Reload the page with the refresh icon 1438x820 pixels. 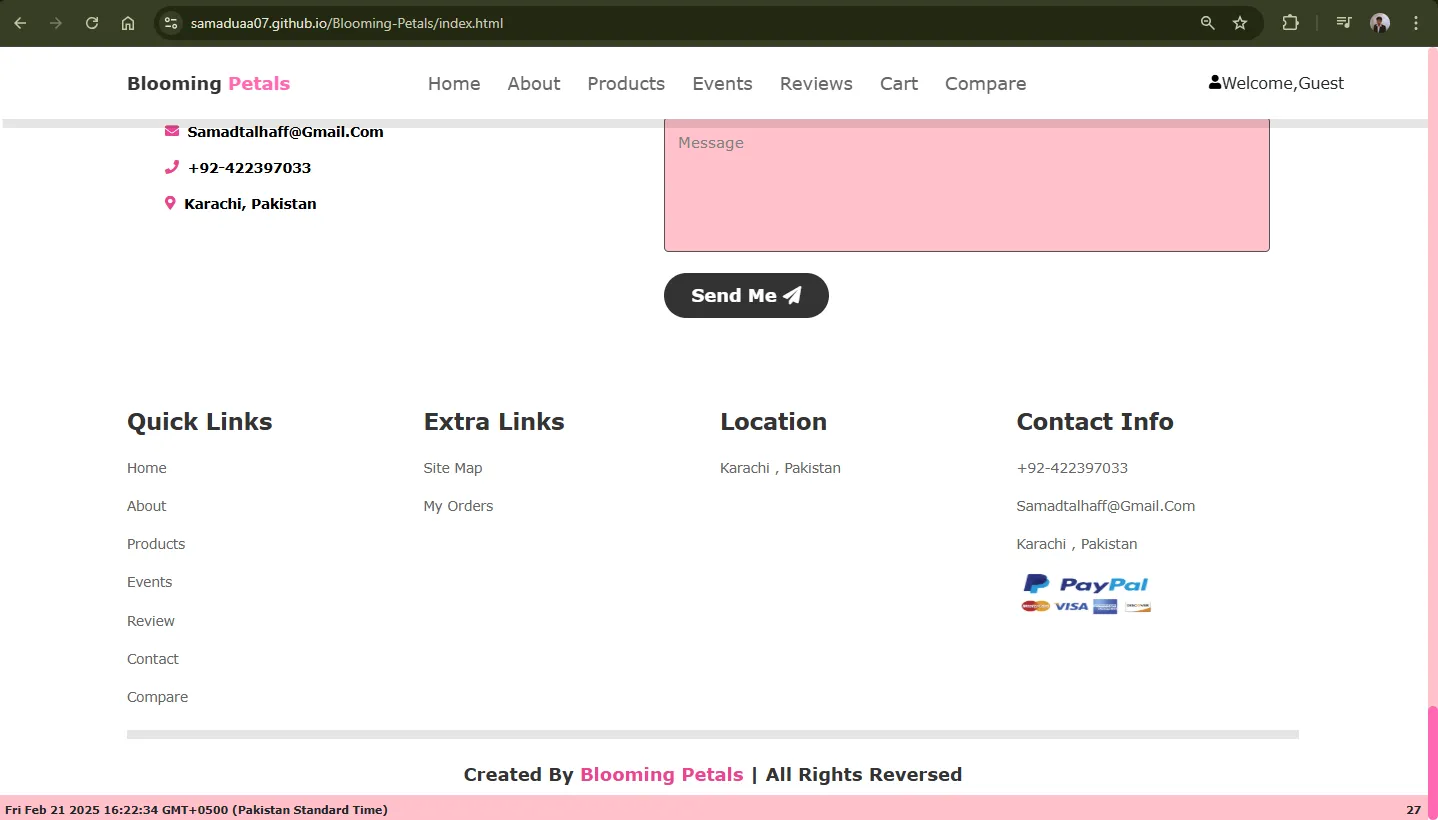coord(92,23)
